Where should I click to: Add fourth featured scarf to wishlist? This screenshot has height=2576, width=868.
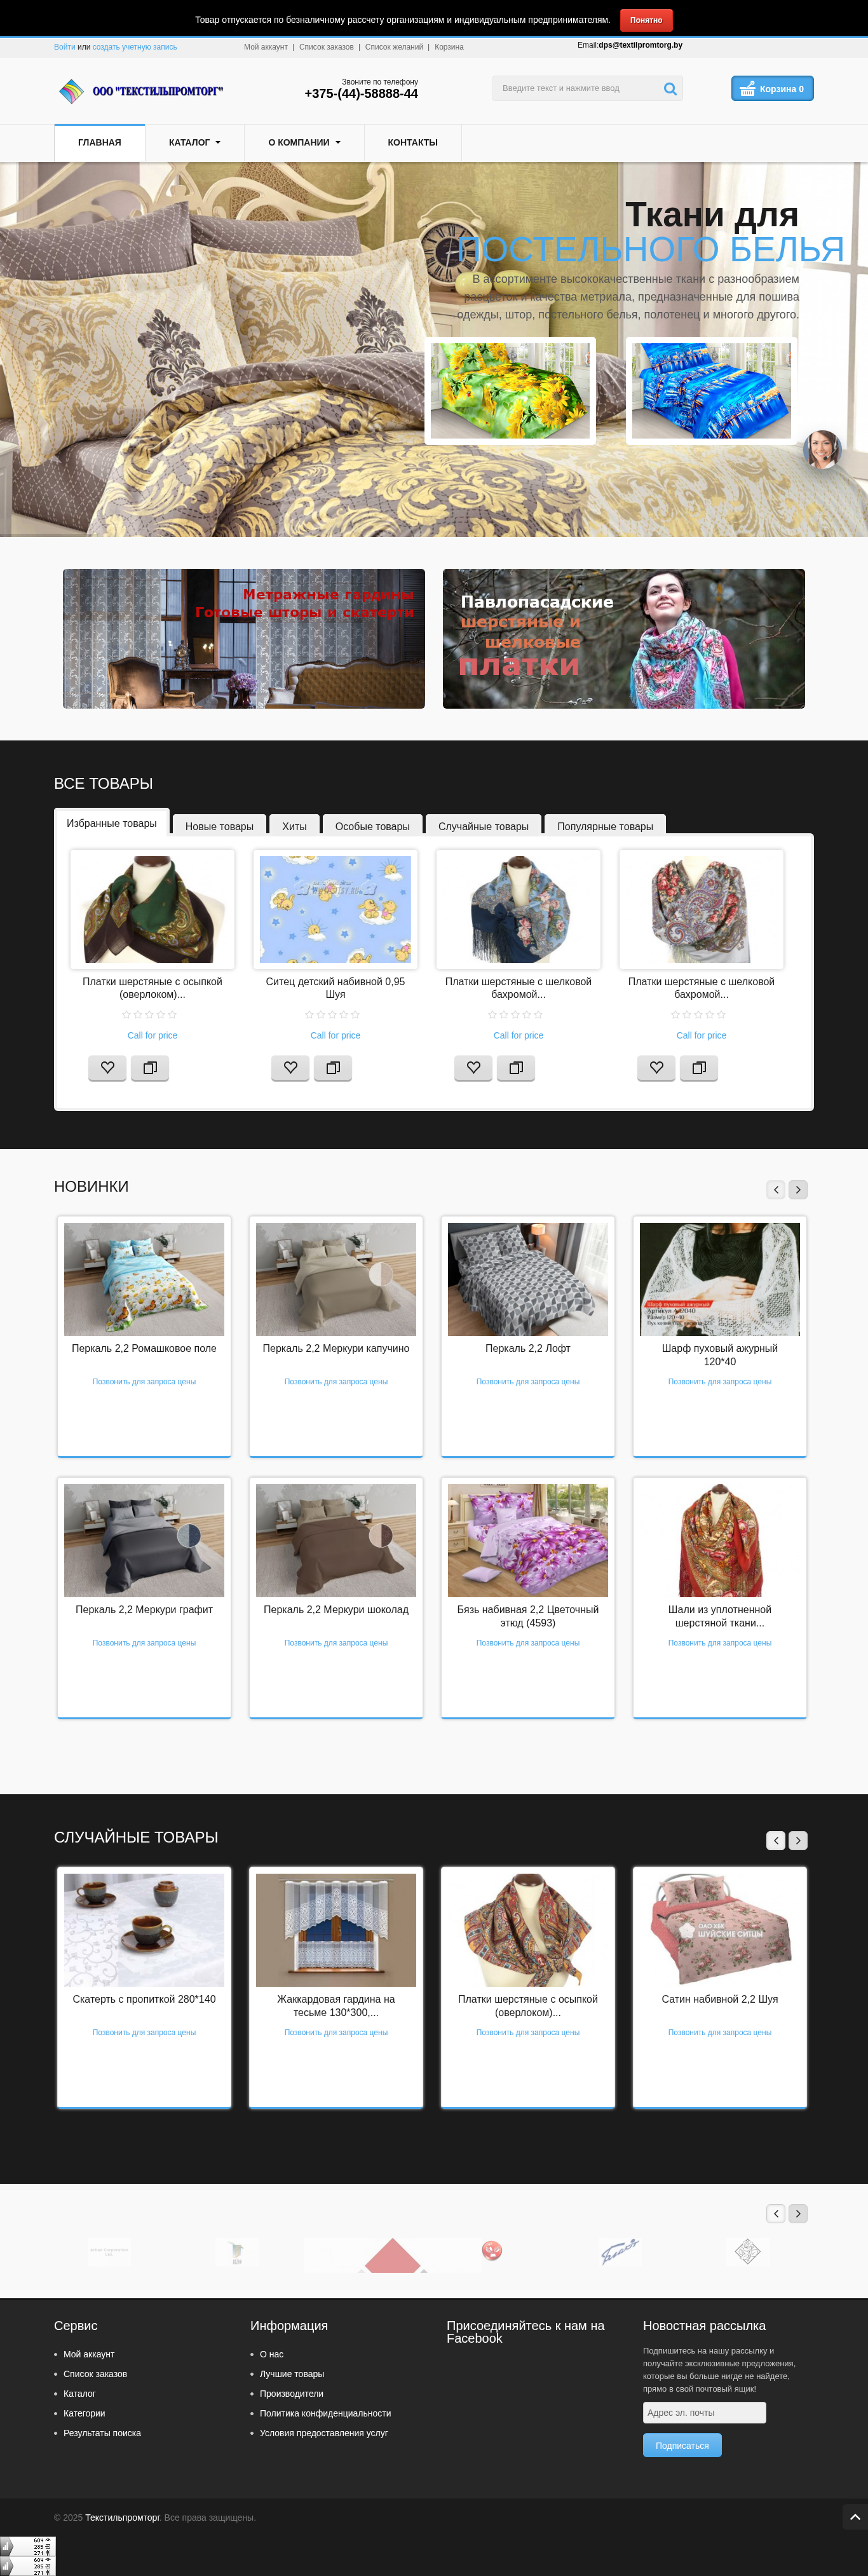[656, 1068]
